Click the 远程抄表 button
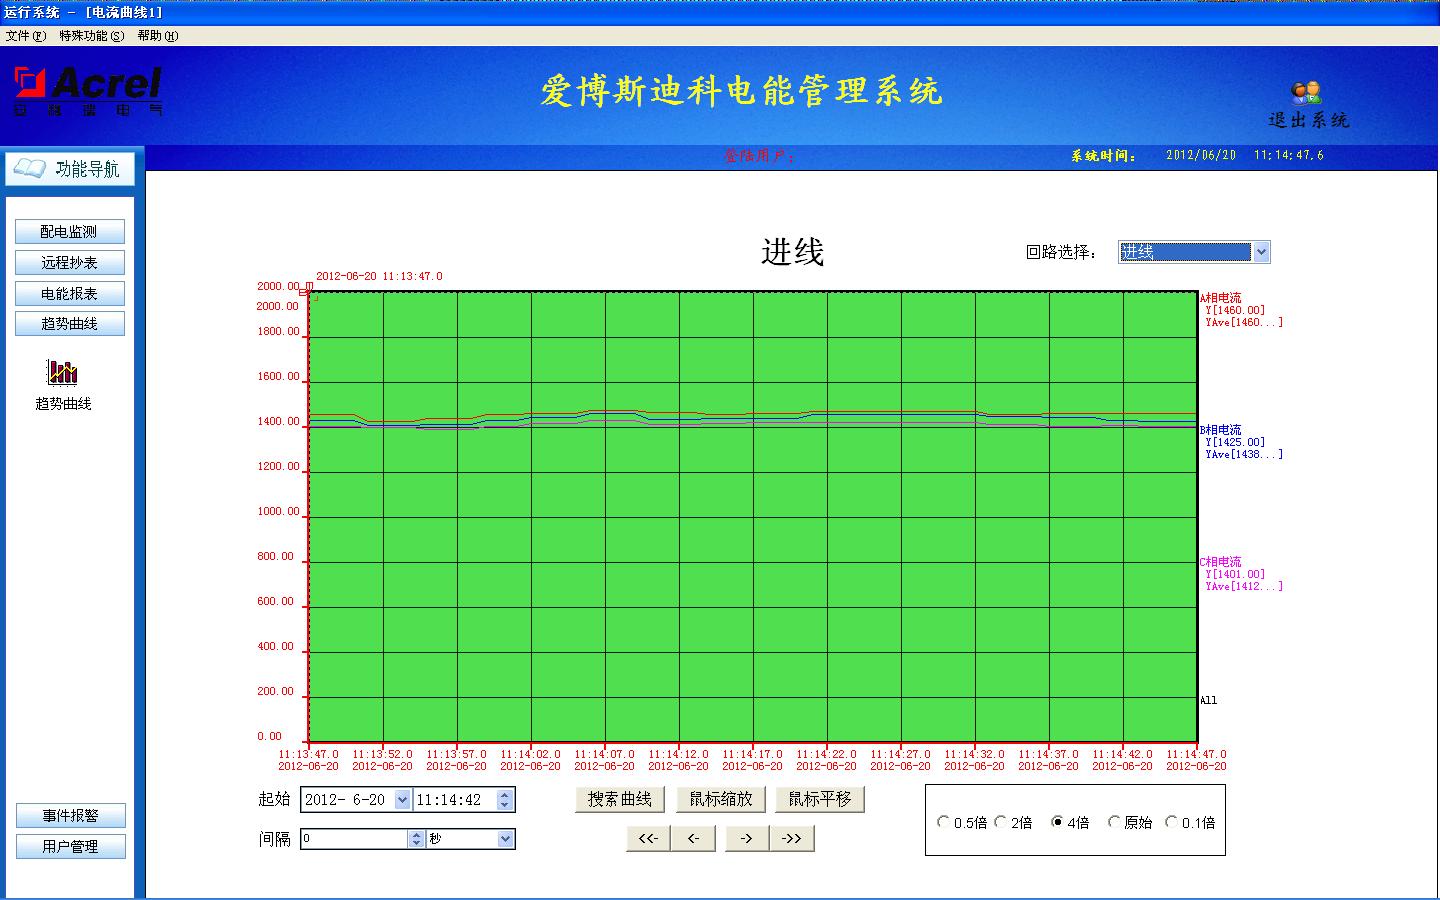Image resolution: width=1440 pixels, height=900 pixels. coord(70,263)
